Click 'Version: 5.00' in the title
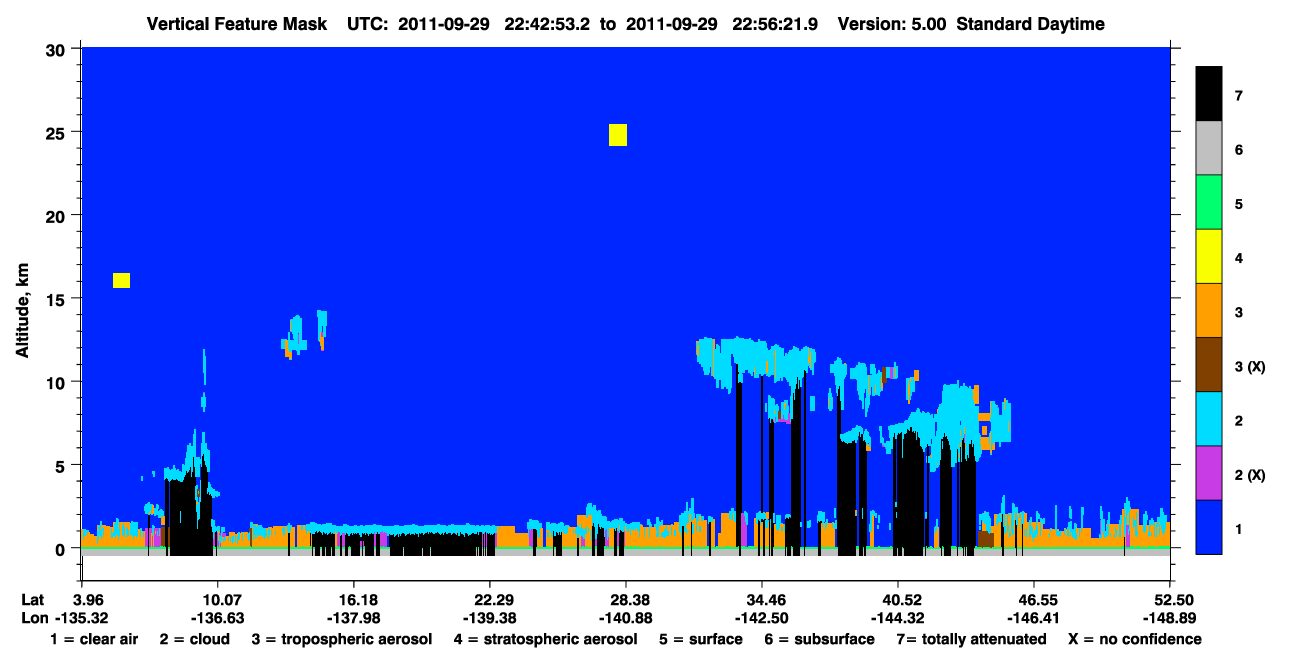The image size is (1300, 667). pyautogui.click(x=892, y=24)
